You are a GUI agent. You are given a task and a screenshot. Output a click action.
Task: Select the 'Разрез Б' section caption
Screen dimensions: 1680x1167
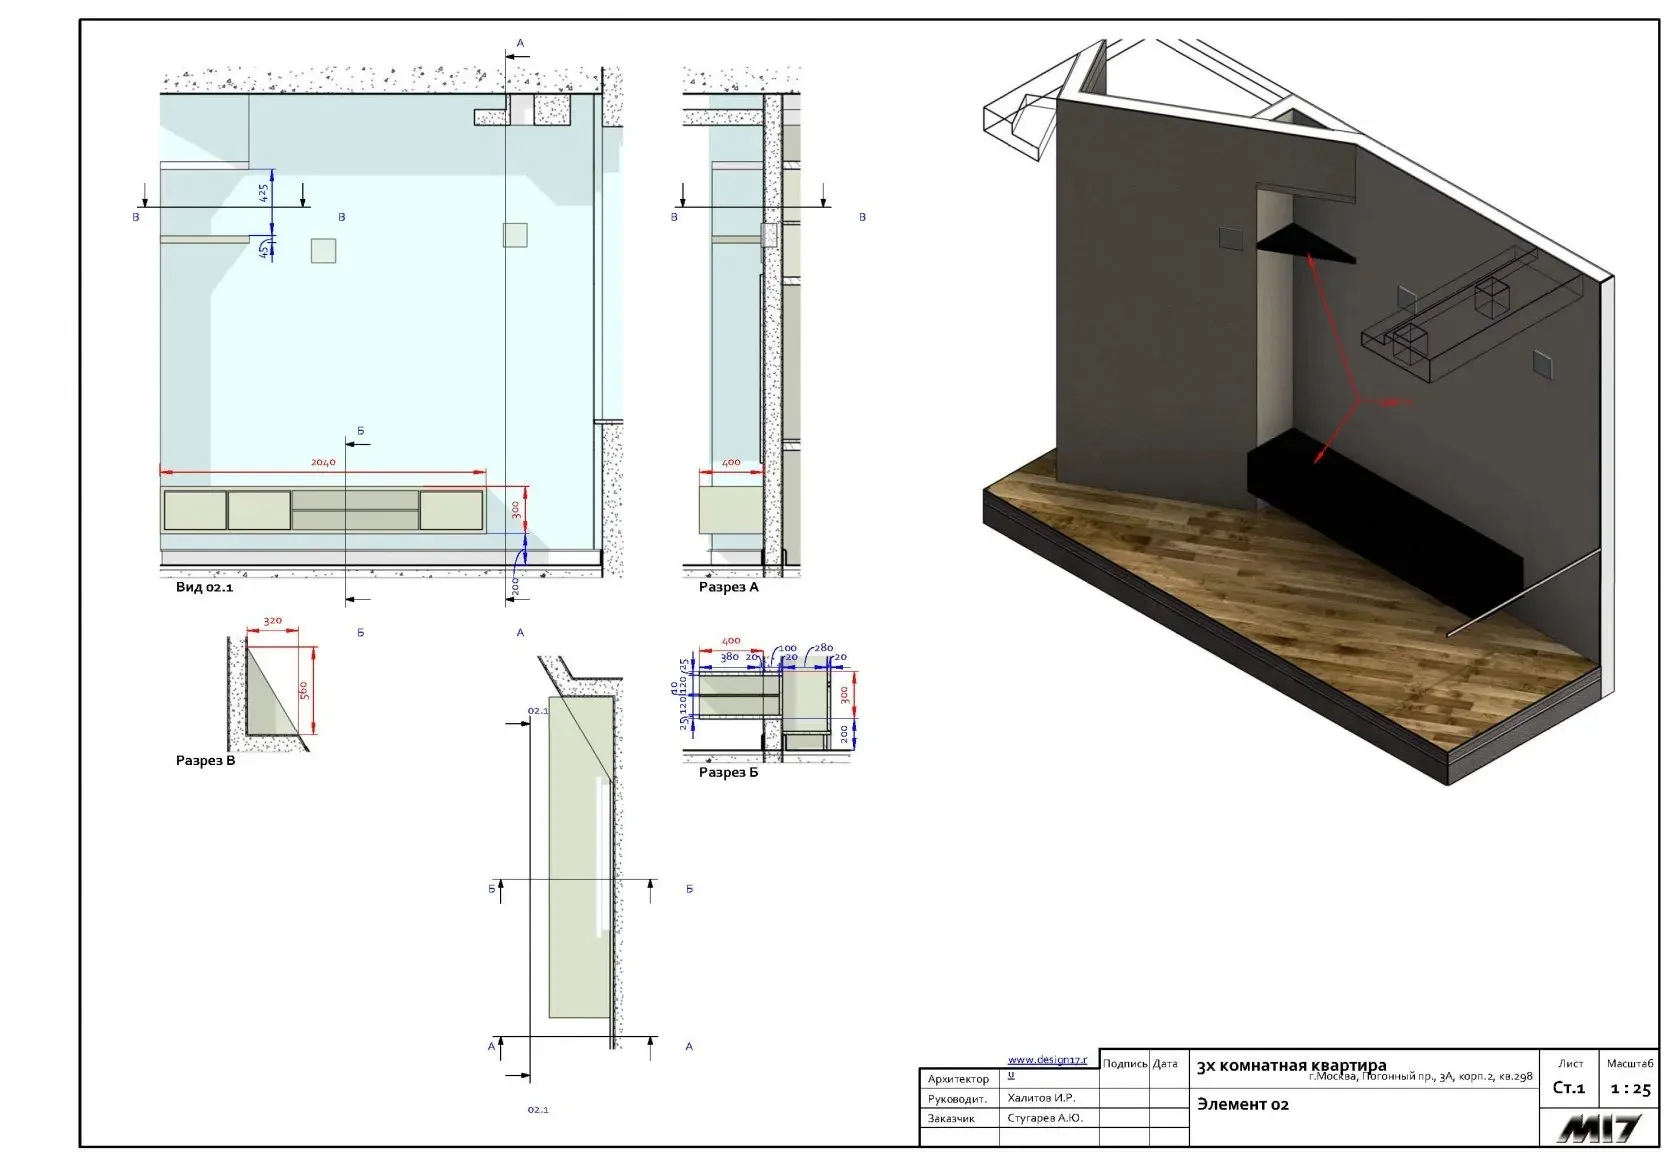click(728, 772)
